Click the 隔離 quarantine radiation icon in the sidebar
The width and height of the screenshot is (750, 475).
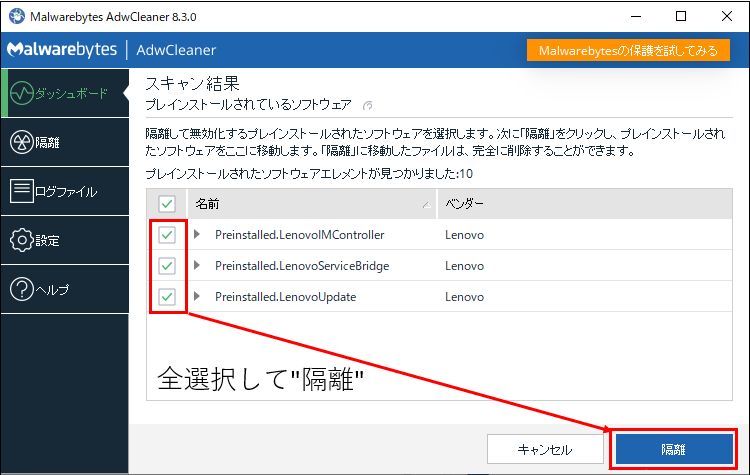click(22, 142)
